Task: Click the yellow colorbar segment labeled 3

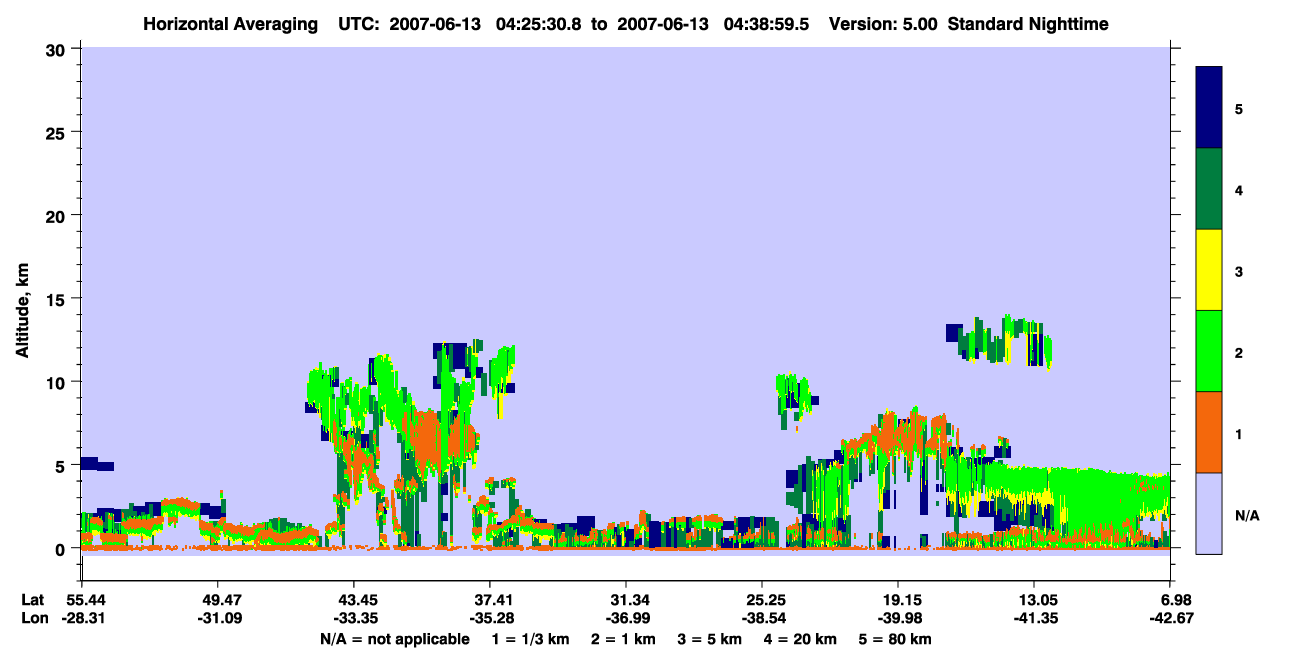Action: tap(1209, 270)
